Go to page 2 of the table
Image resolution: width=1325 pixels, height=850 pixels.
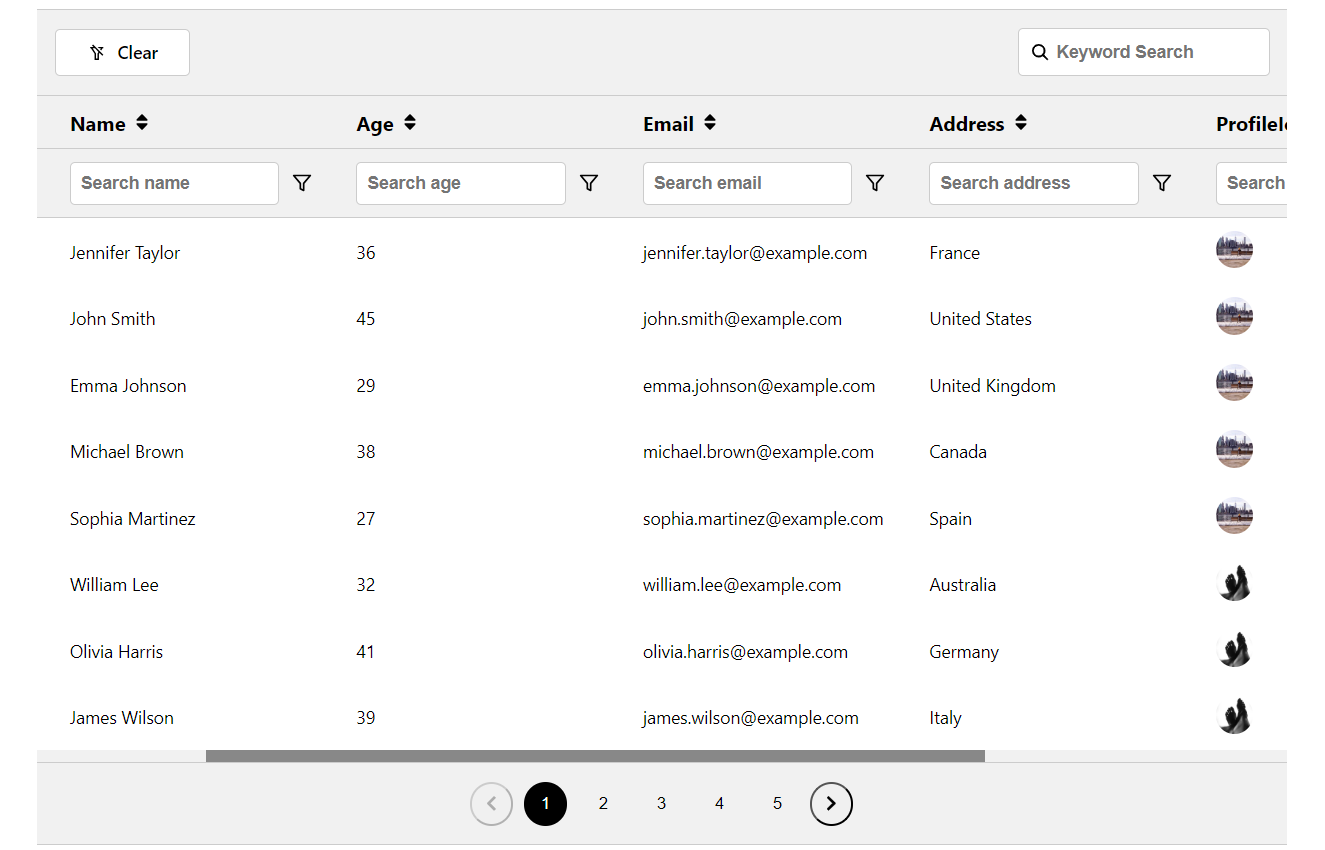coord(603,804)
